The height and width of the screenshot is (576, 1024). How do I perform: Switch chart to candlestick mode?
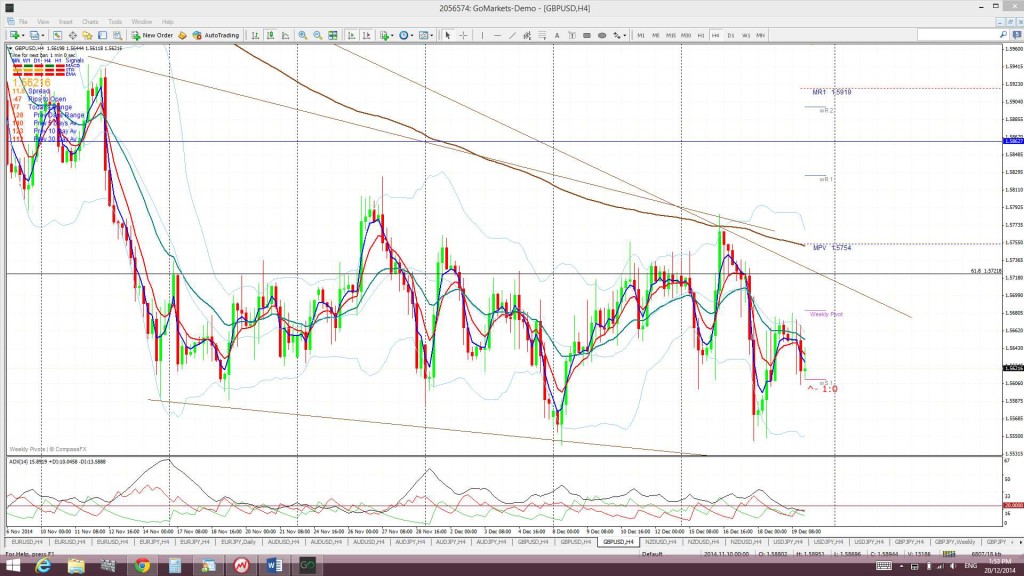[270, 35]
